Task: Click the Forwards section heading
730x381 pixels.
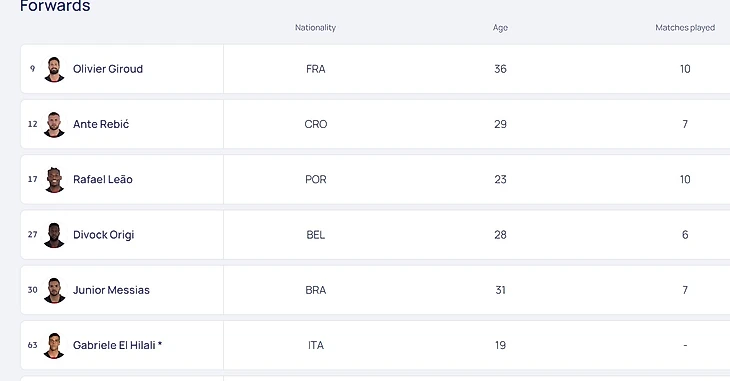Action: tap(55, 6)
